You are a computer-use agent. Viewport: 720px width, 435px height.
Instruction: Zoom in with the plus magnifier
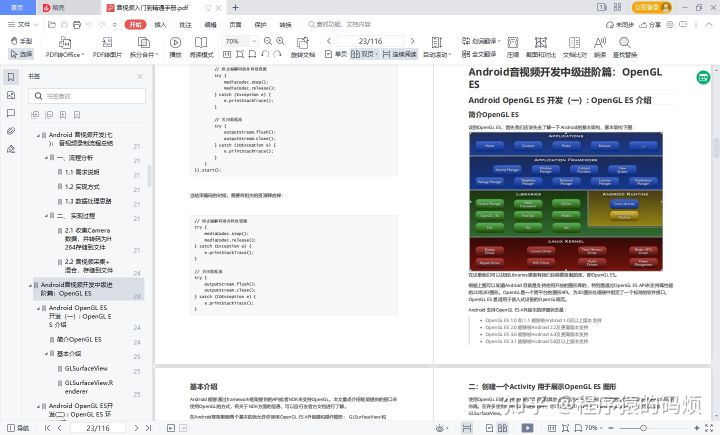[281, 41]
